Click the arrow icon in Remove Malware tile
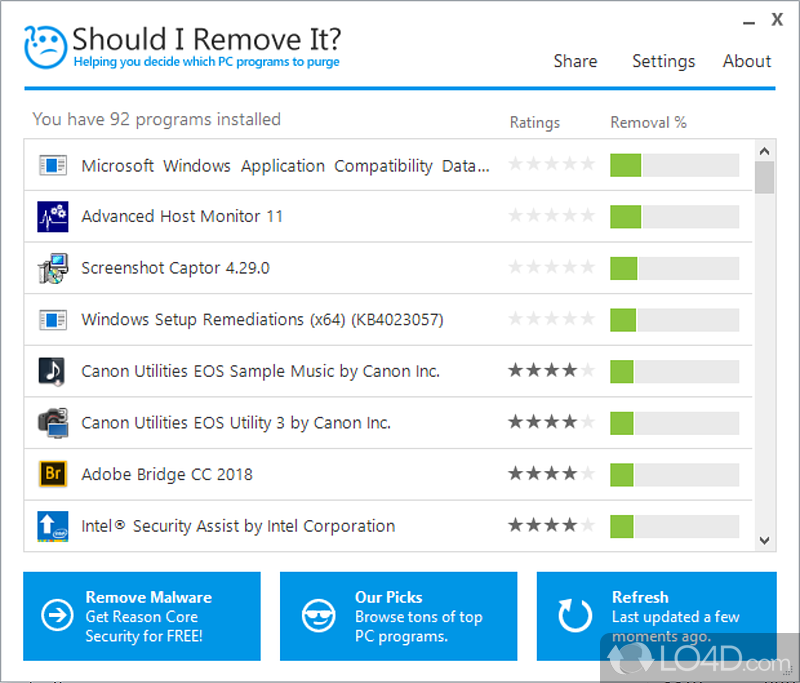The width and height of the screenshot is (800, 683). pos(57,615)
